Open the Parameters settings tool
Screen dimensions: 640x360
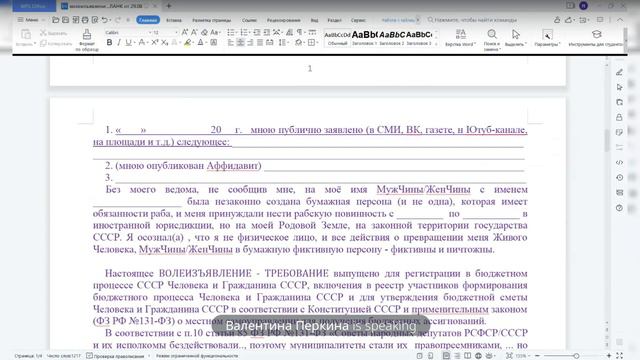(x=547, y=35)
